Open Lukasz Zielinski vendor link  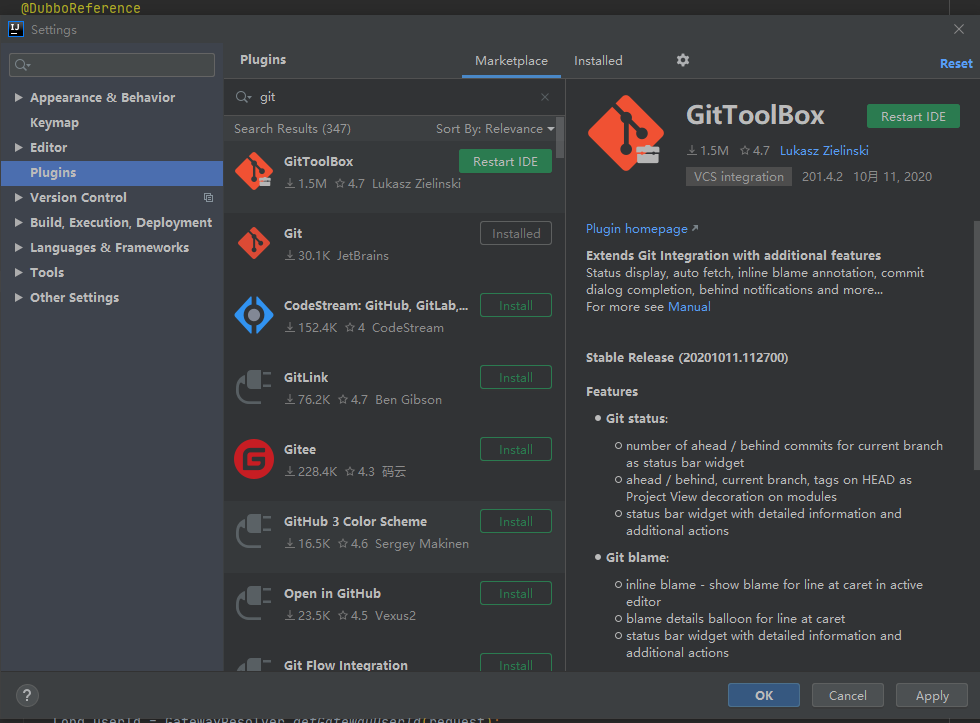[824, 151]
